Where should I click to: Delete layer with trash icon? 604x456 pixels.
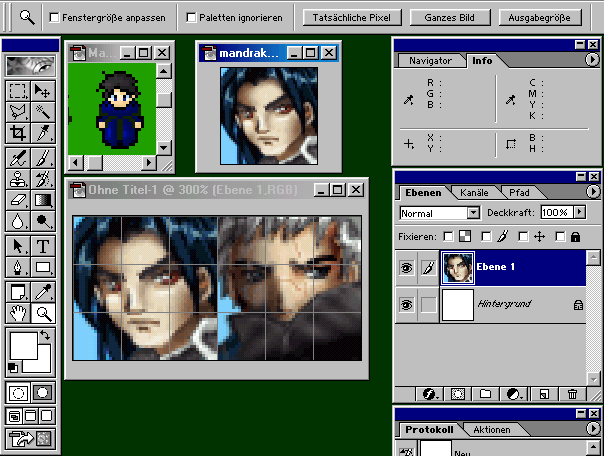coord(572,394)
